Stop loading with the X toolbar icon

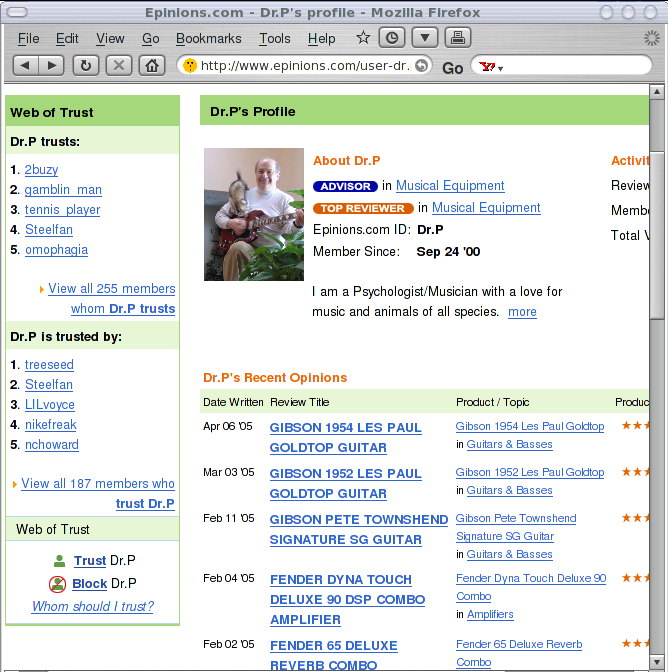click(119, 66)
